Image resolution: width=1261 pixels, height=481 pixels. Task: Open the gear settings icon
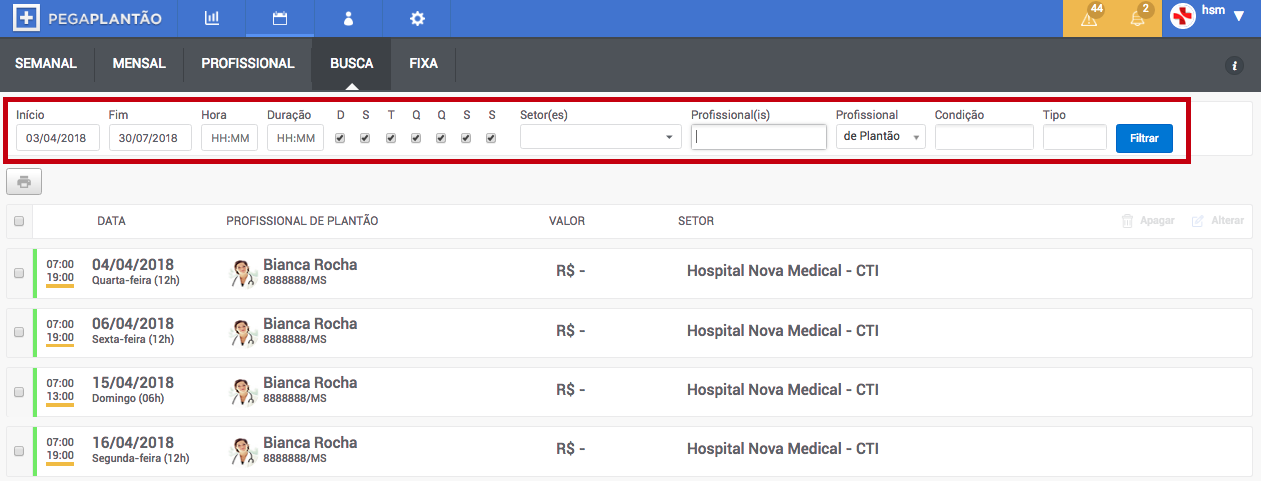tap(417, 18)
